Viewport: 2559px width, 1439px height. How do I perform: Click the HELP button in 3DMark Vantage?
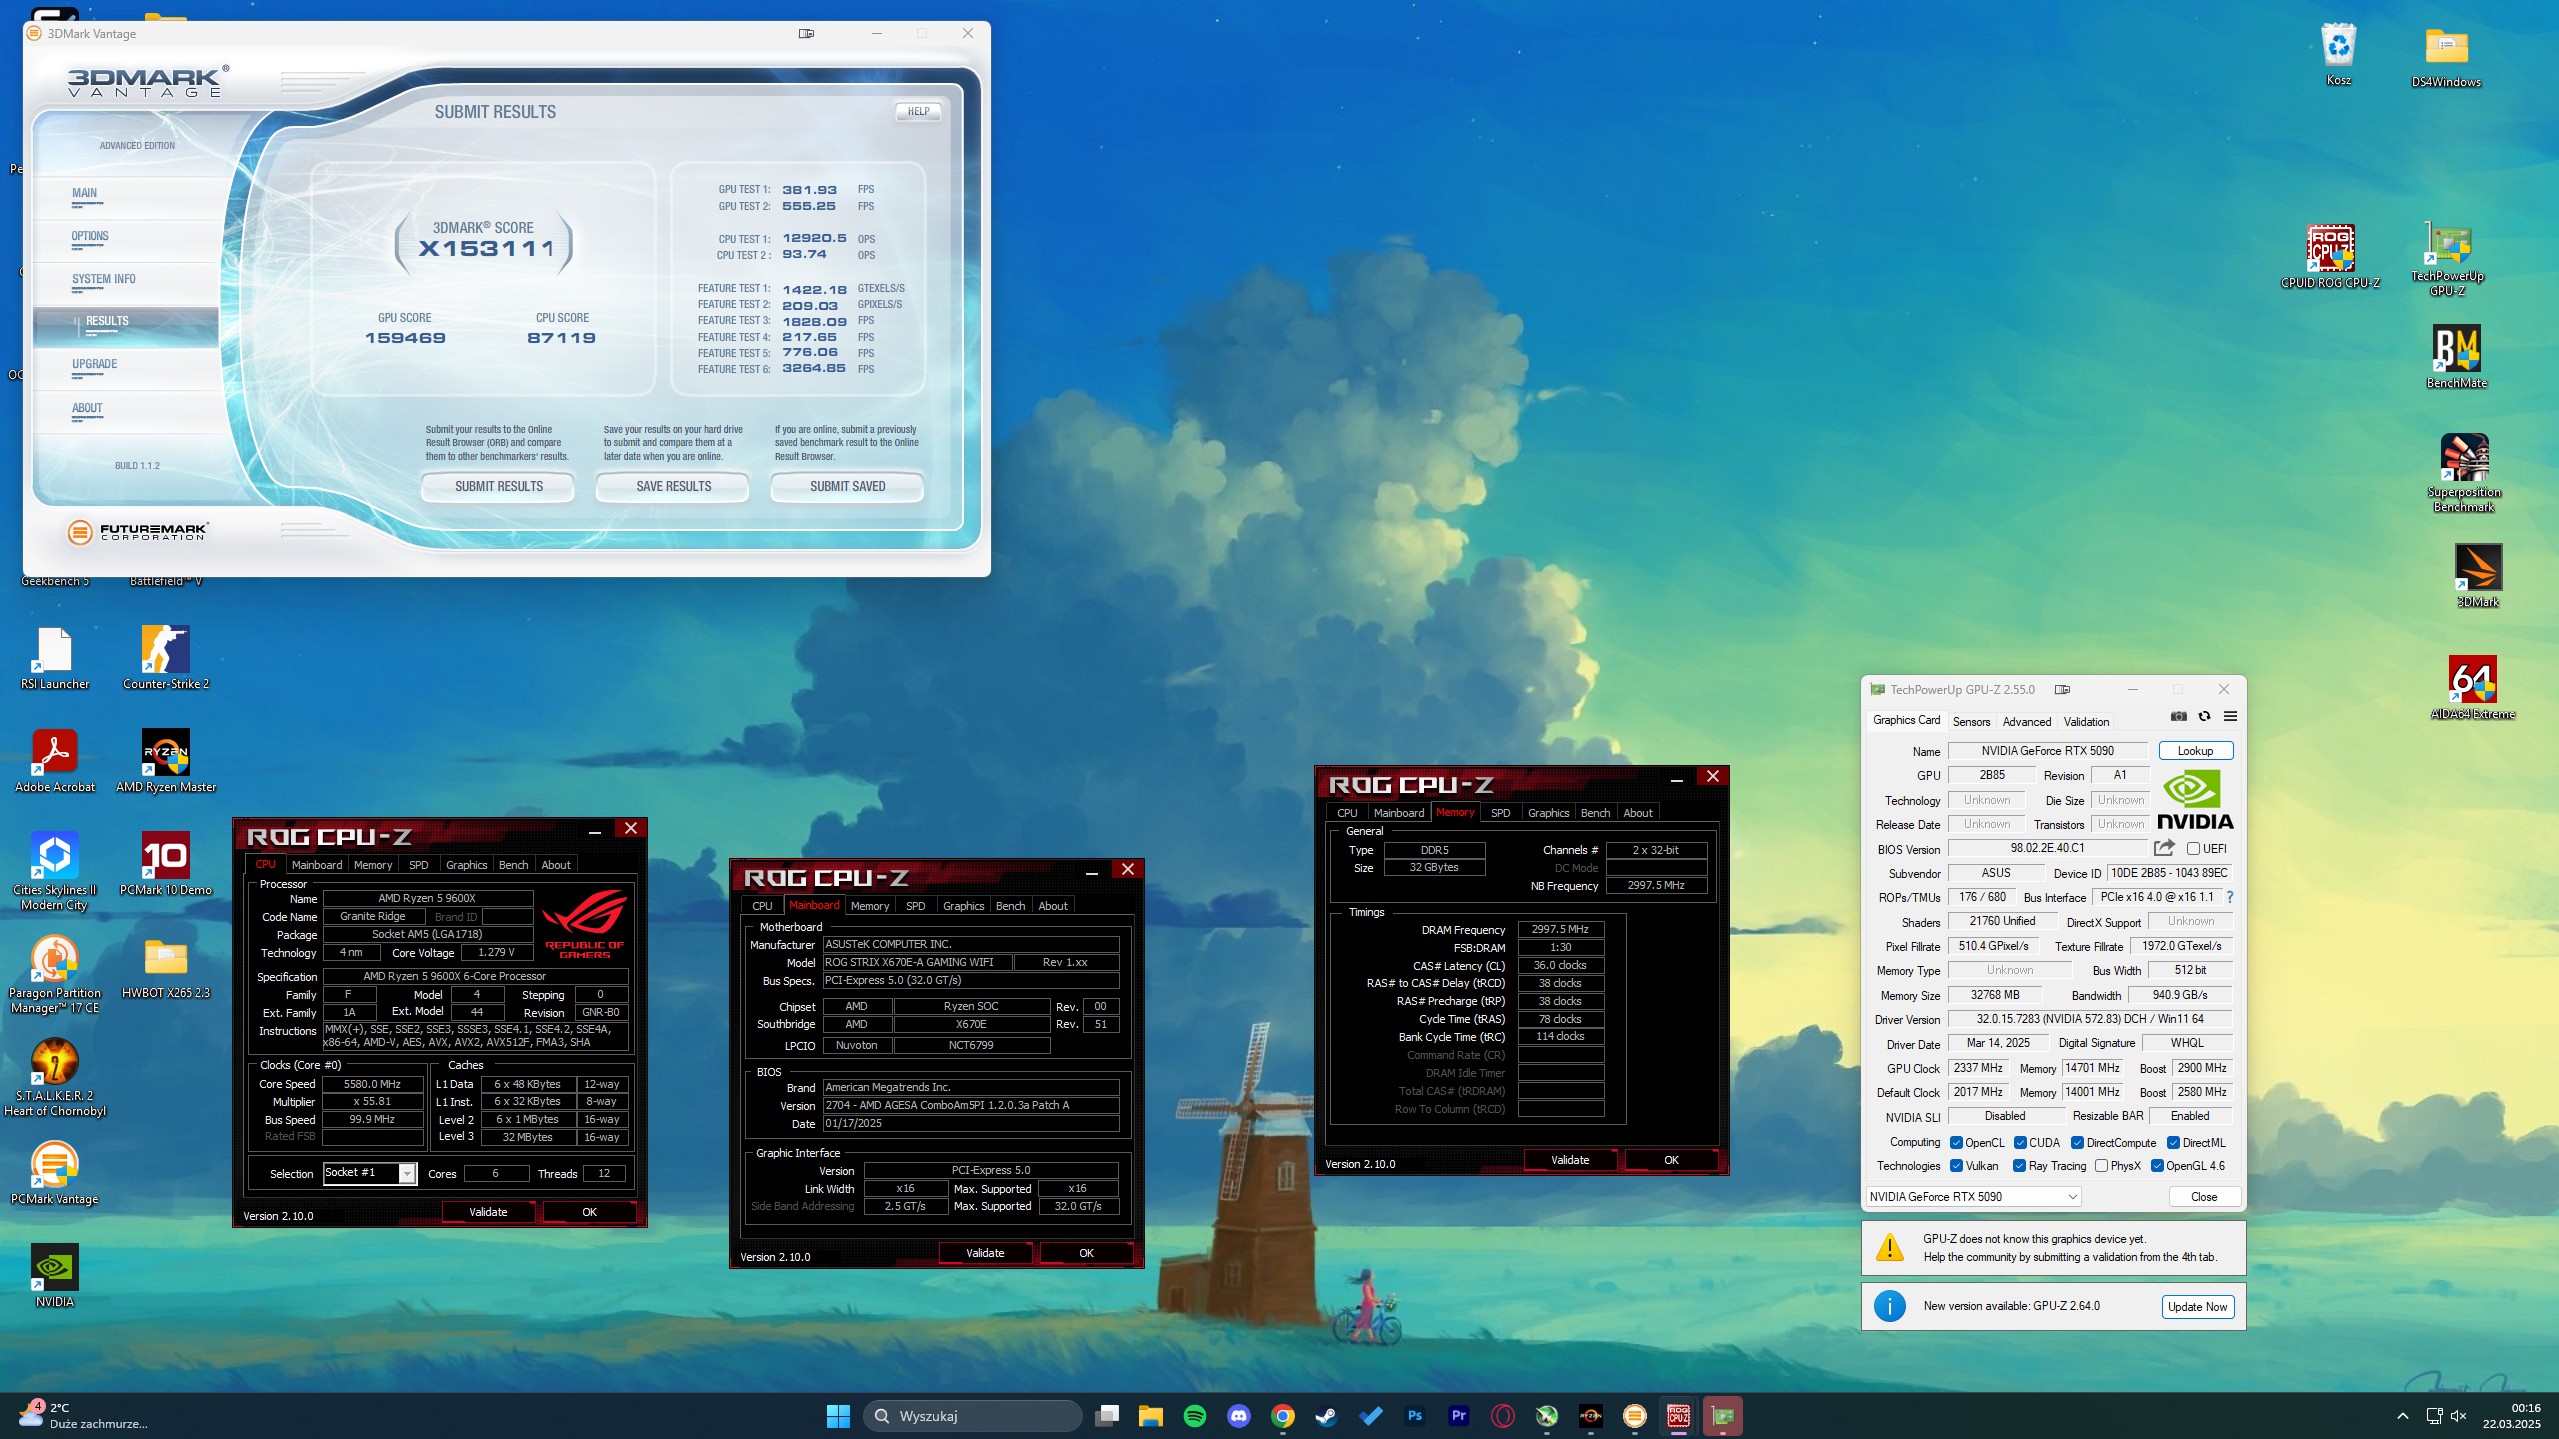[918, 111]
